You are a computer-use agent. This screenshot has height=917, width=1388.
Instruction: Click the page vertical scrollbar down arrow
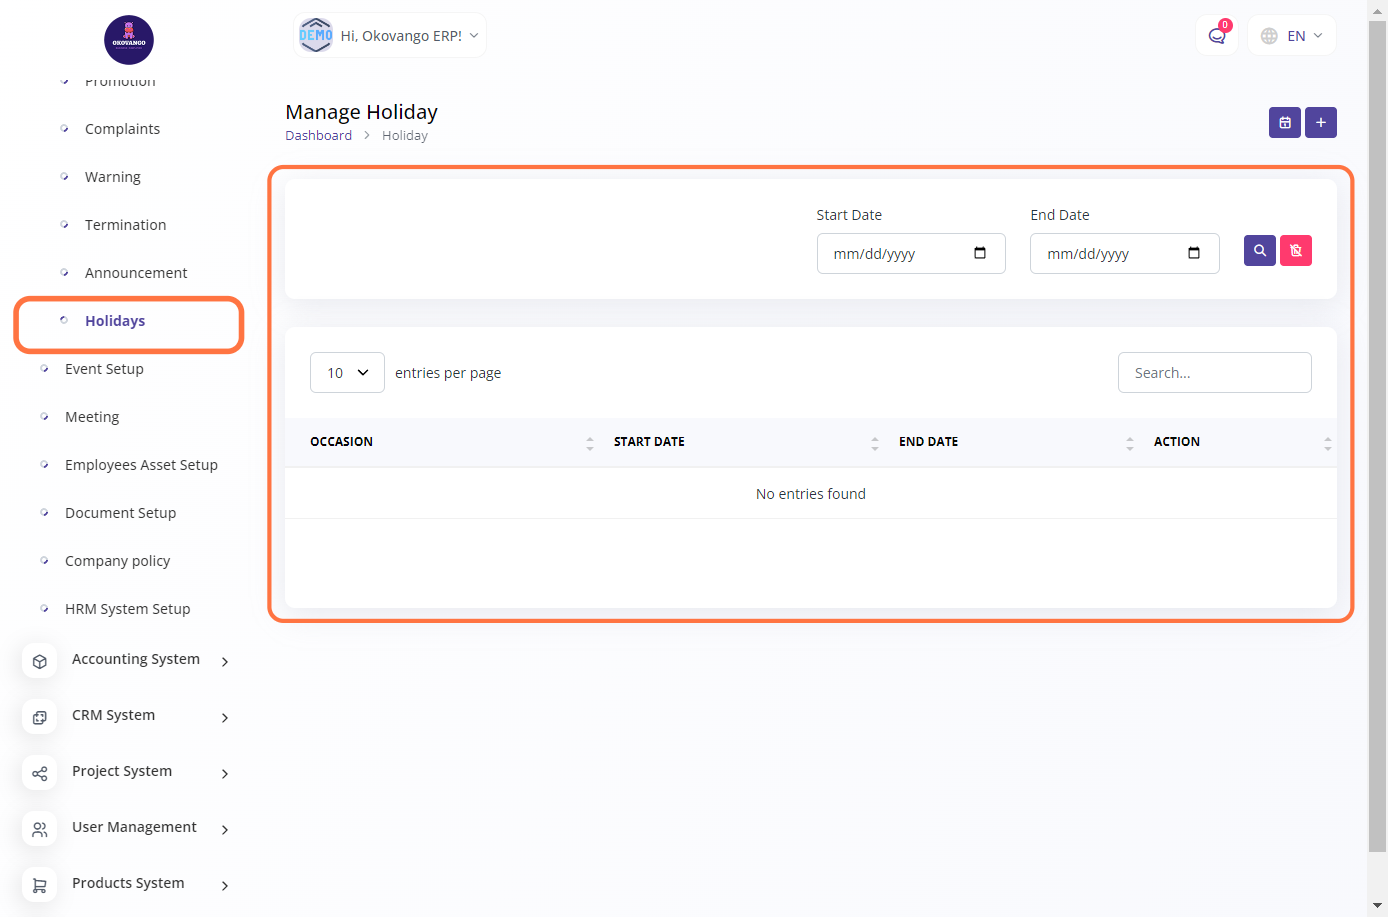coord(1377,905)
